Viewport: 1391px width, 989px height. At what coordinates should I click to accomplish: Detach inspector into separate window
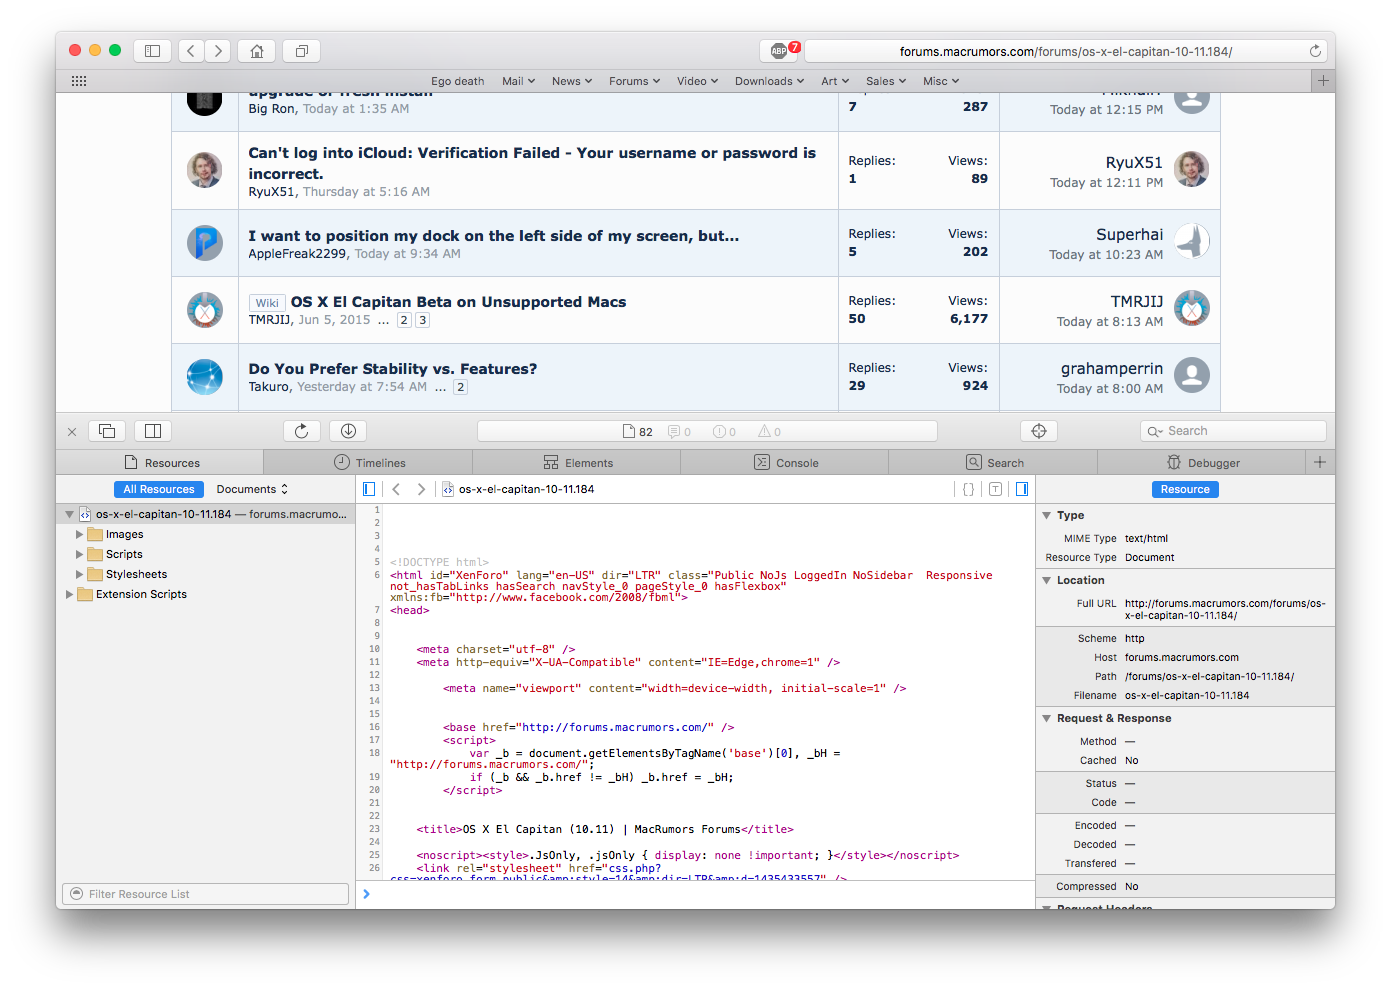tap(107, 431)
